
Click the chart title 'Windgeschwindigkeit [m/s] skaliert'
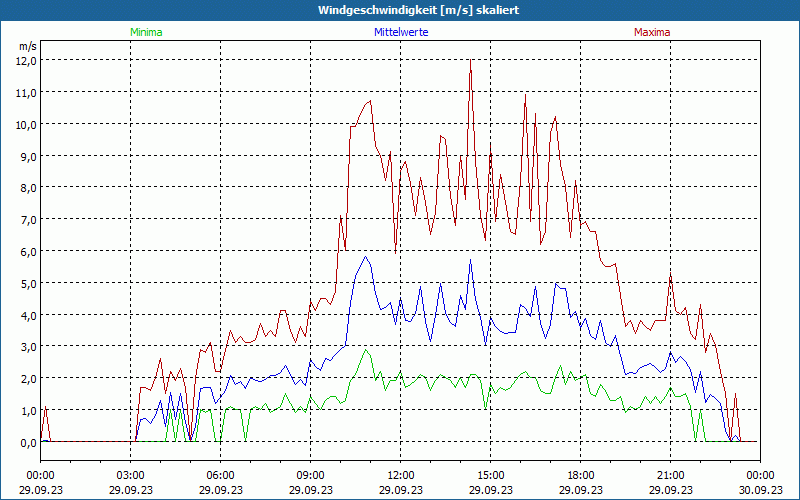click(418, 10)
